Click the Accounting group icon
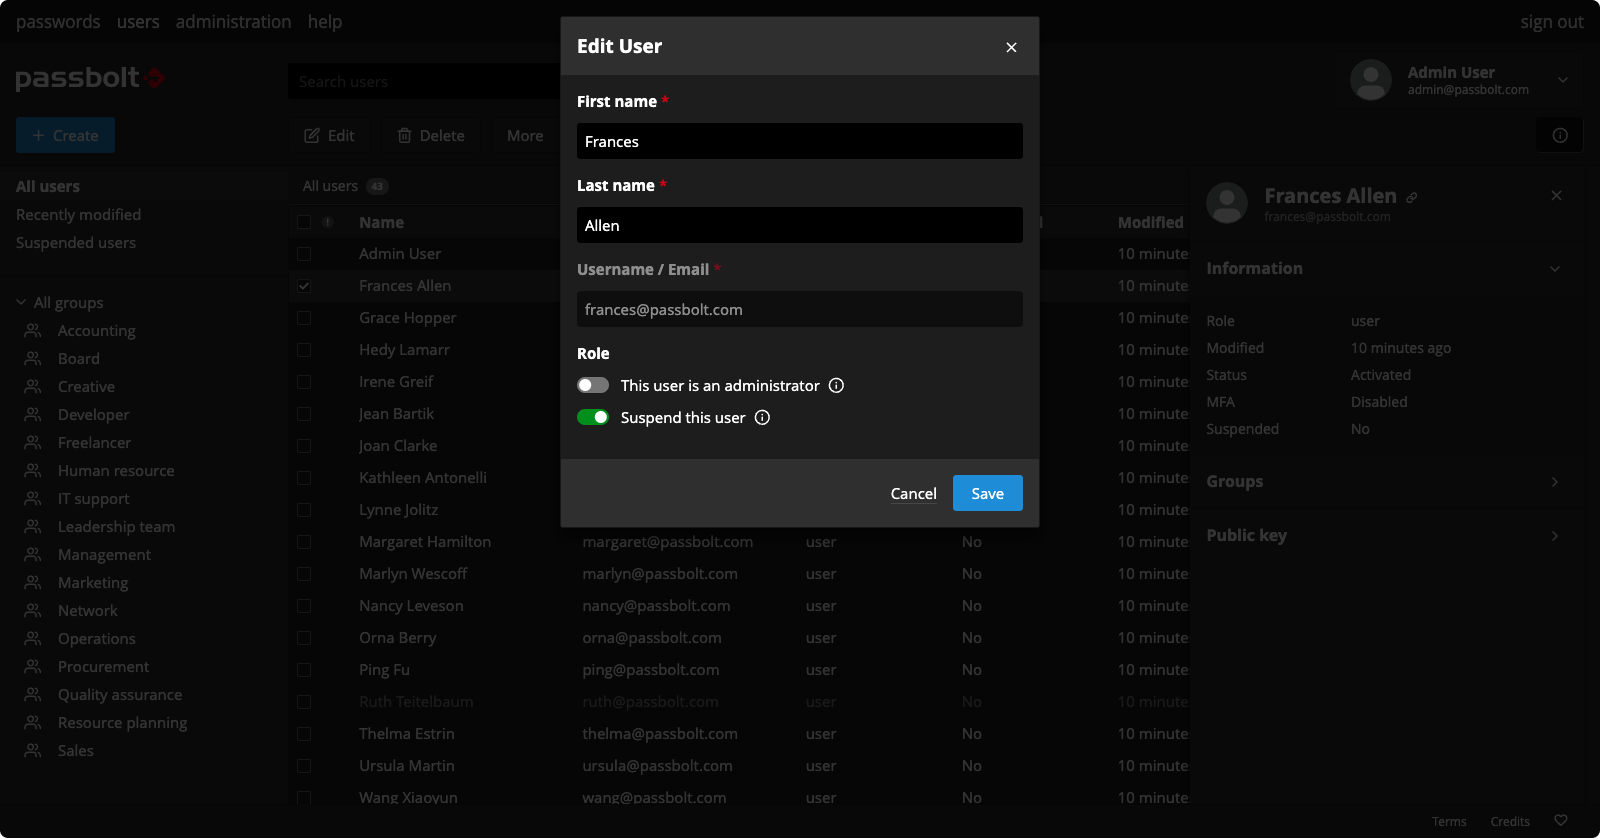This screenshot has width=1600, height=838. coord(33,330)
